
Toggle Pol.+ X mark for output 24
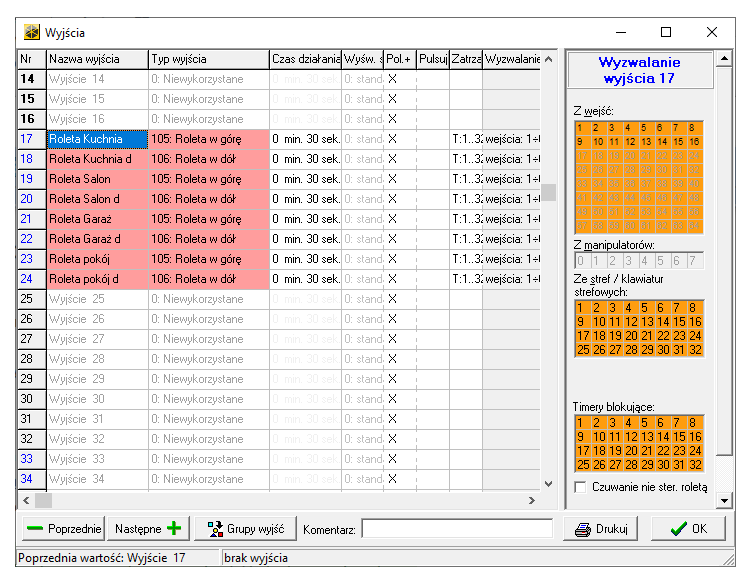393,279
